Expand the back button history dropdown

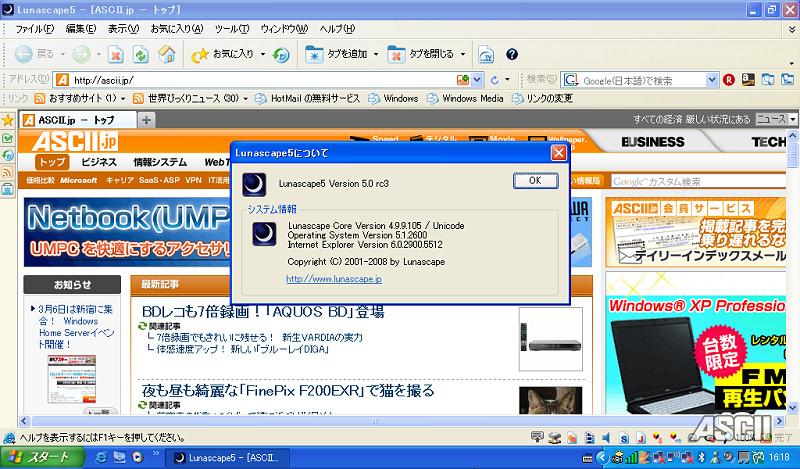(63, 54)
